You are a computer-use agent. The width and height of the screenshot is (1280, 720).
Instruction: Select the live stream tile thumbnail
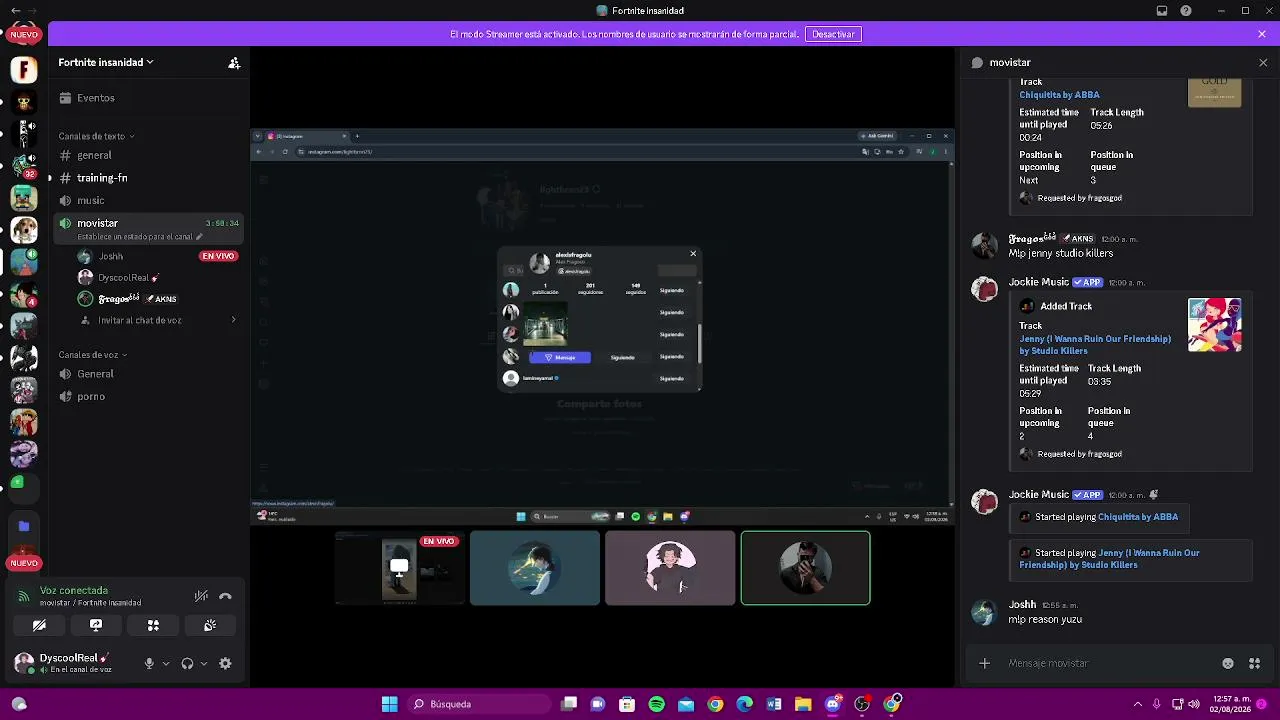400,568
